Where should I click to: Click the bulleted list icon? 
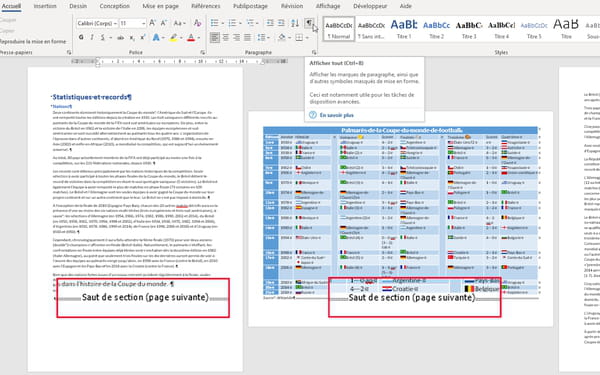coord(215,23)
